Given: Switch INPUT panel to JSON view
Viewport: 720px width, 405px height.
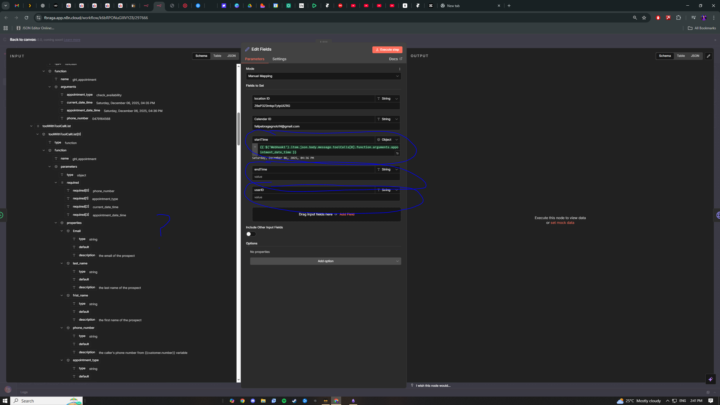Looking at the screenshot, I should coord(231,56).
